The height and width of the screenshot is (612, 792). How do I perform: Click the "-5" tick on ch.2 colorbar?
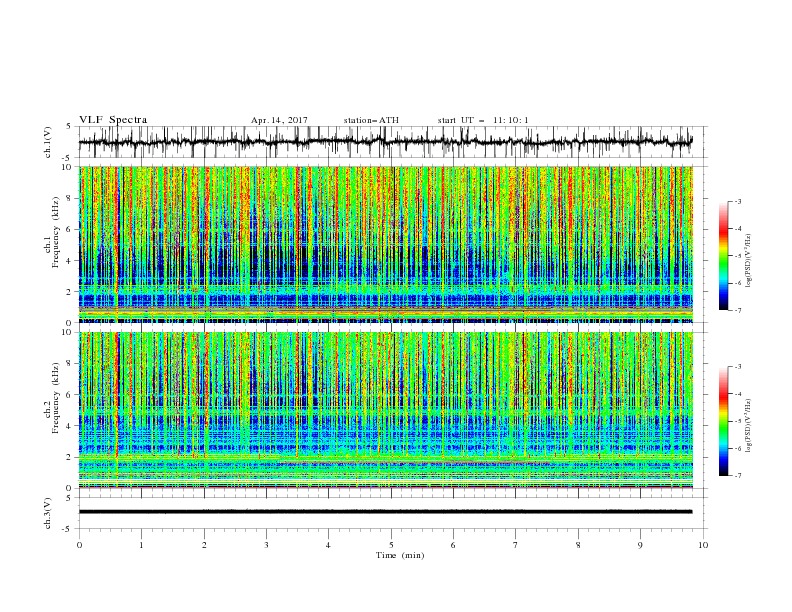[x=737, y=421]
